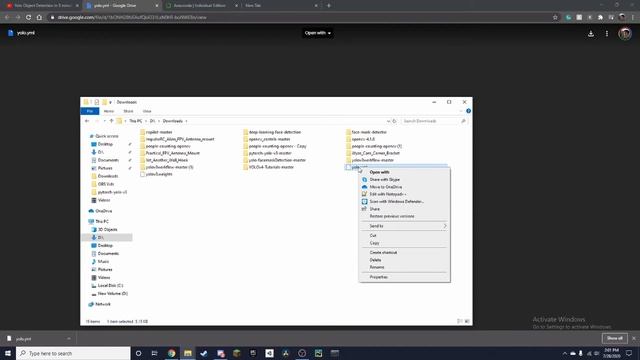Select the face-mask-detector folder
This screenshot has height=360, width=640.
(x=369, y=132)
